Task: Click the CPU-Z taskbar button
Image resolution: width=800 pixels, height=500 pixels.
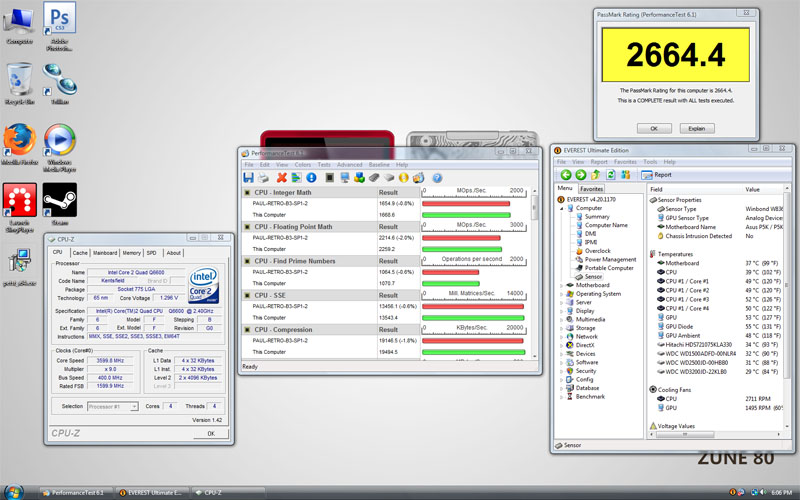Action: (228, 493)
